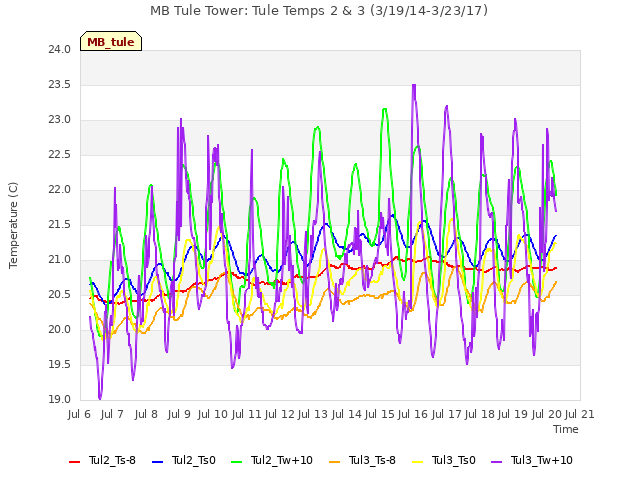Screen dimensions: 640x480
Task: Click the 19.0 y-axis tick label
Action: click(60, 400)
